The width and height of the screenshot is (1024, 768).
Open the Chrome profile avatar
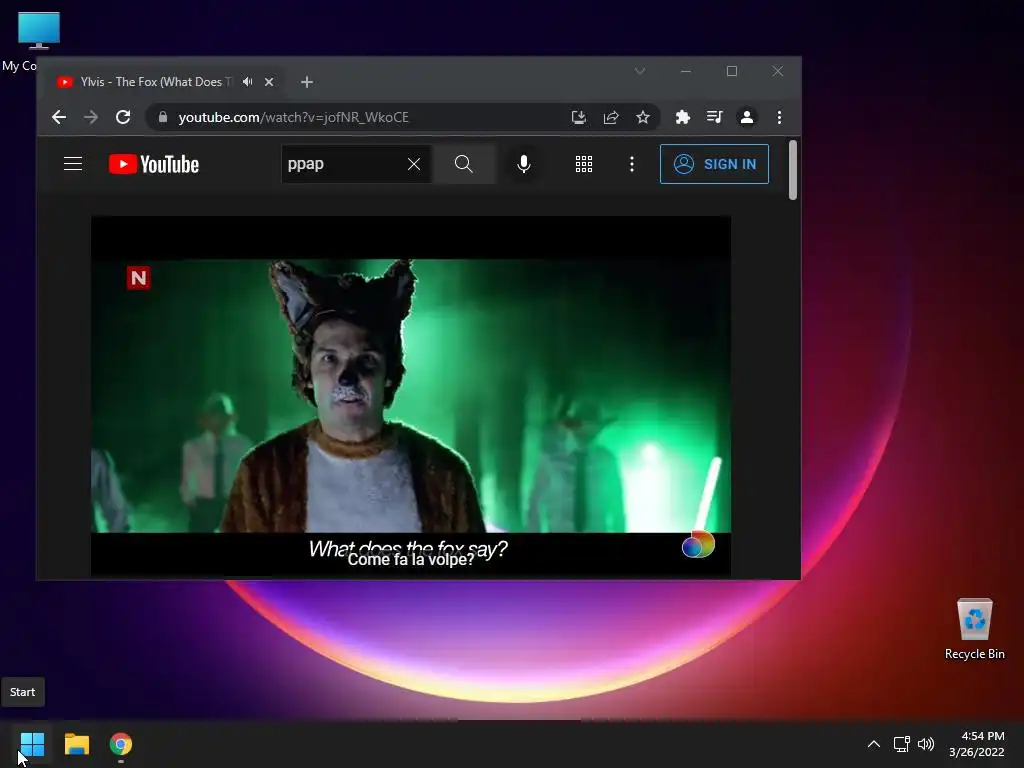click(746, 117)
